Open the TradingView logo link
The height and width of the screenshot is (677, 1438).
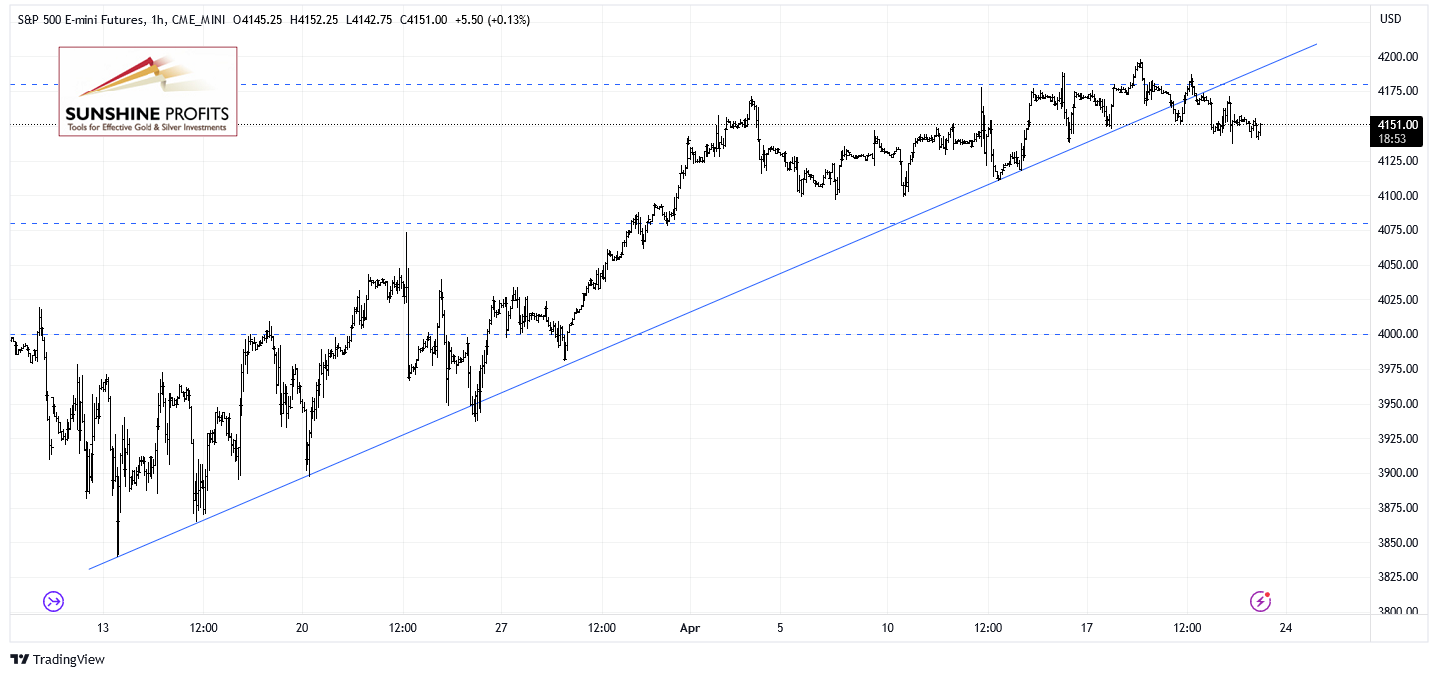tap(58, 659)
